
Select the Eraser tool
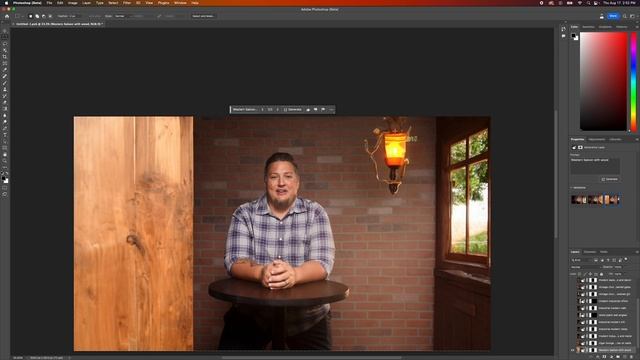tap(5, 102)
